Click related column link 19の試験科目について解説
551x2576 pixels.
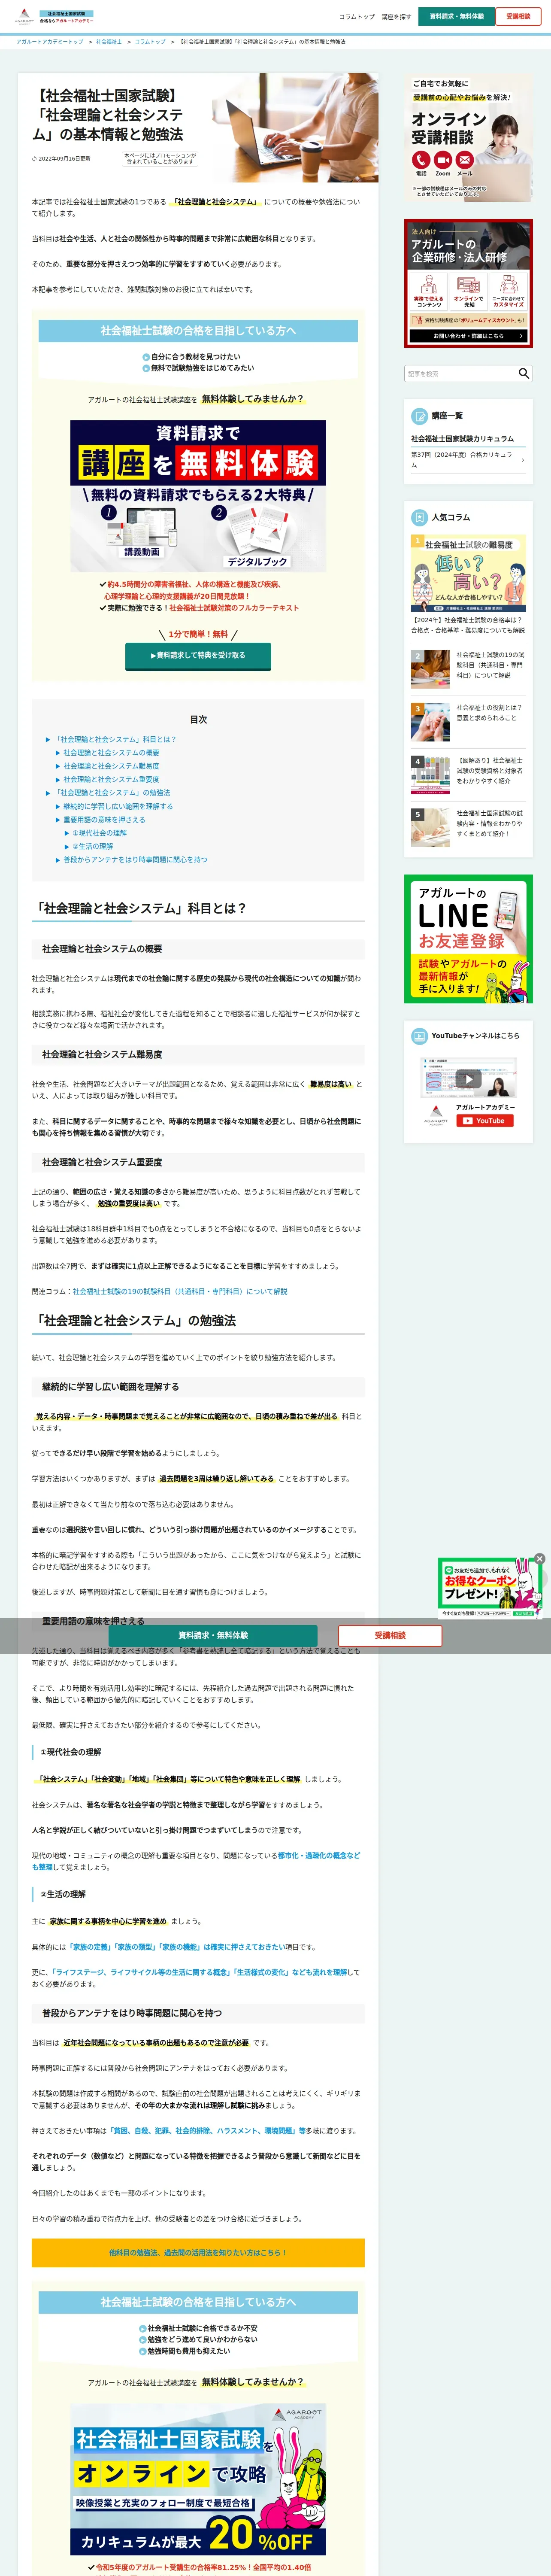[x=180, y=1291]
